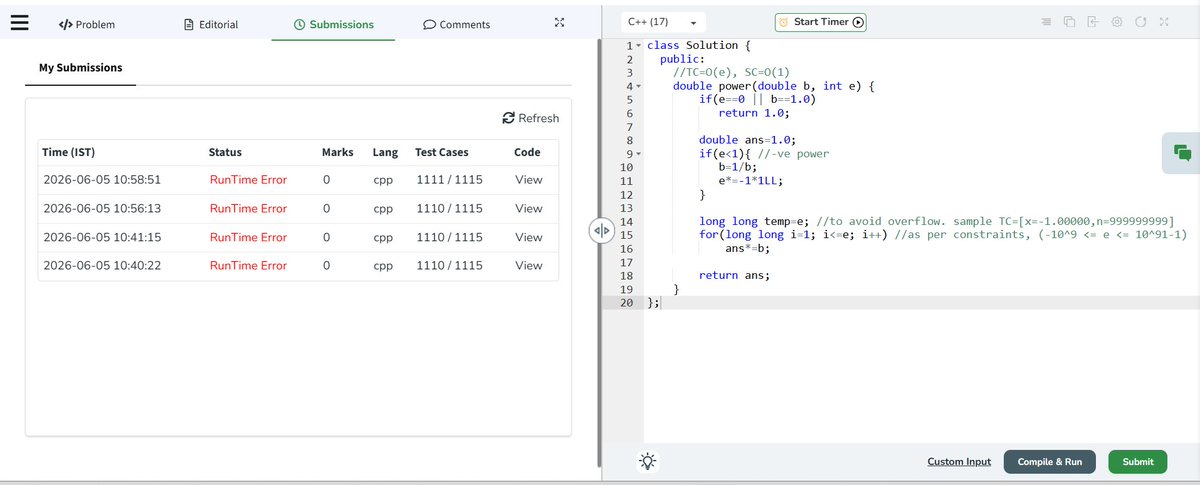The image size is (1200, 485).
Task: Click the import code icon
Action: tap(1093, 22)
